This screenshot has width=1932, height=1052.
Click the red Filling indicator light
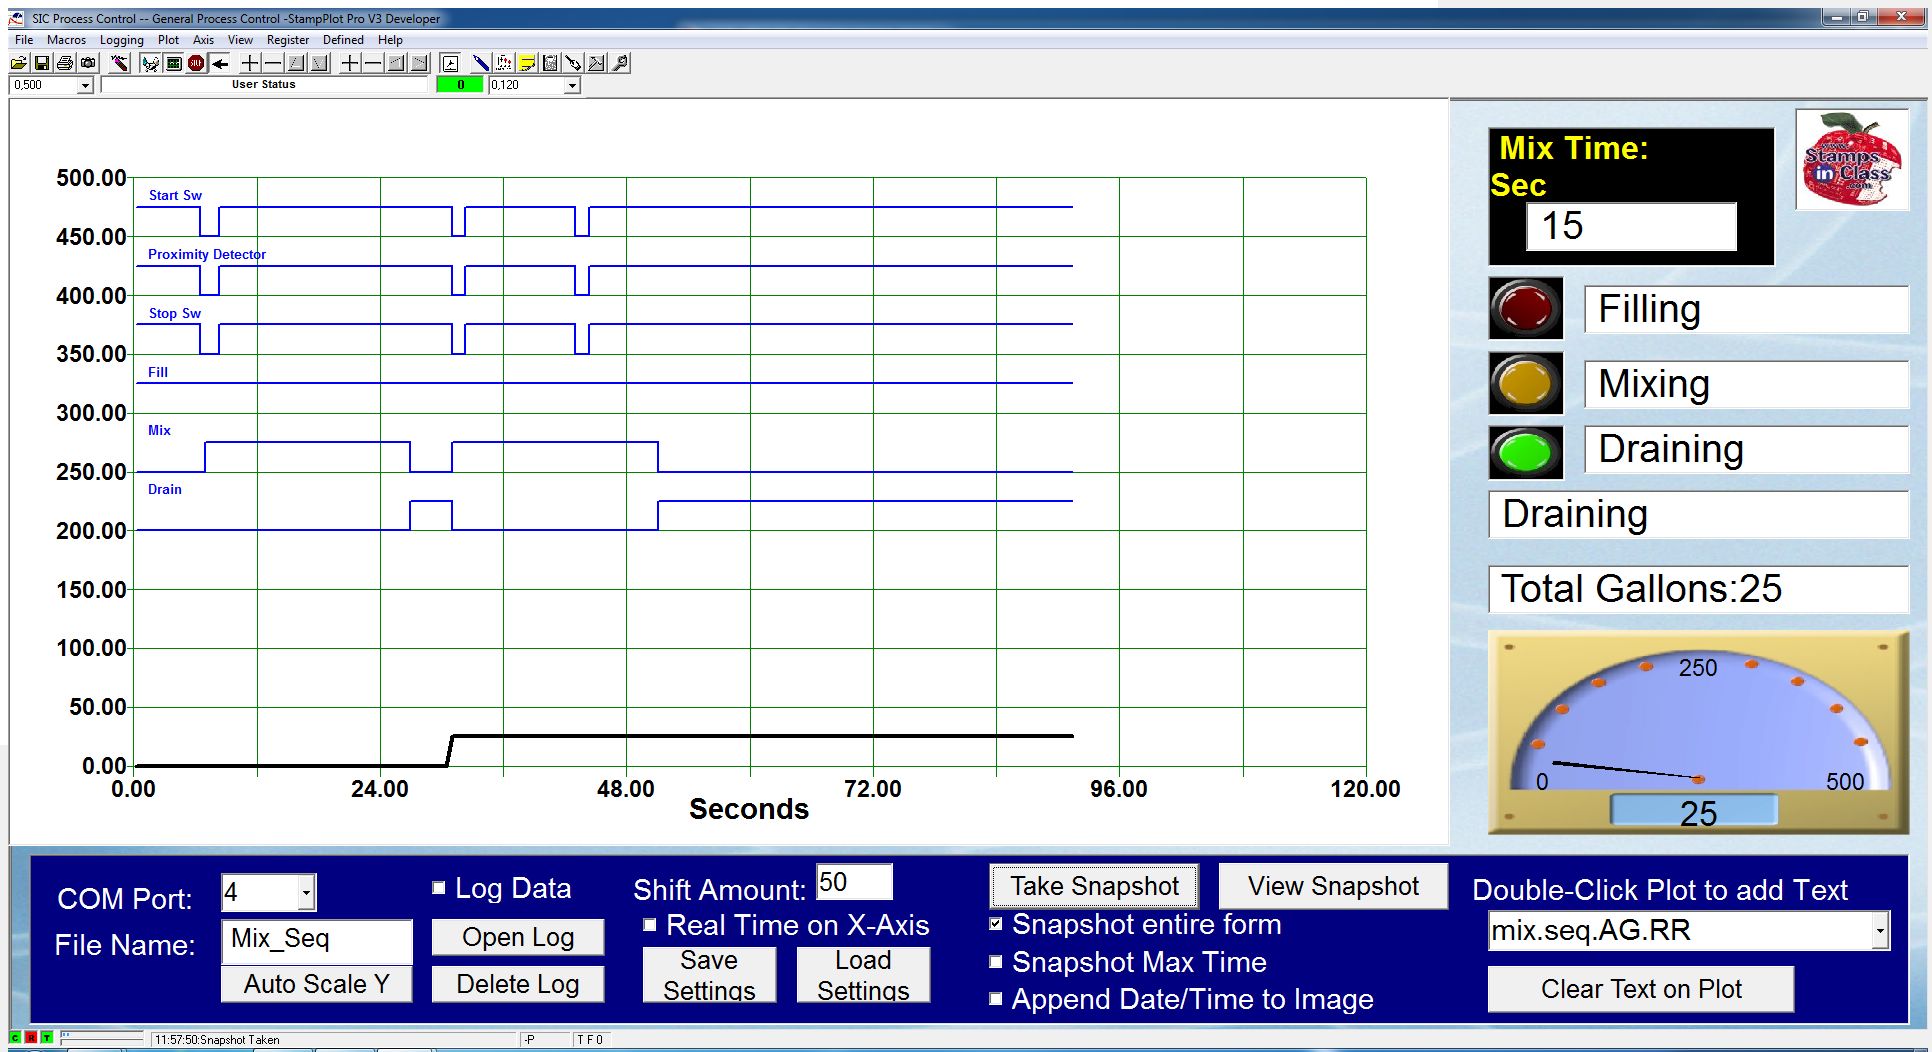click(1526, 308)
